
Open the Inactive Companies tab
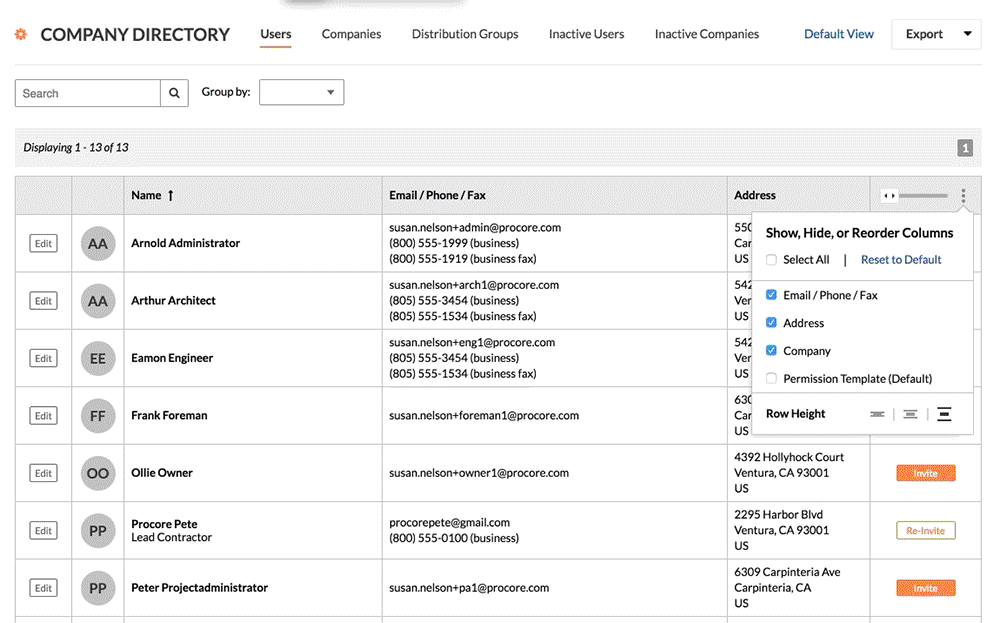(707, 34)
